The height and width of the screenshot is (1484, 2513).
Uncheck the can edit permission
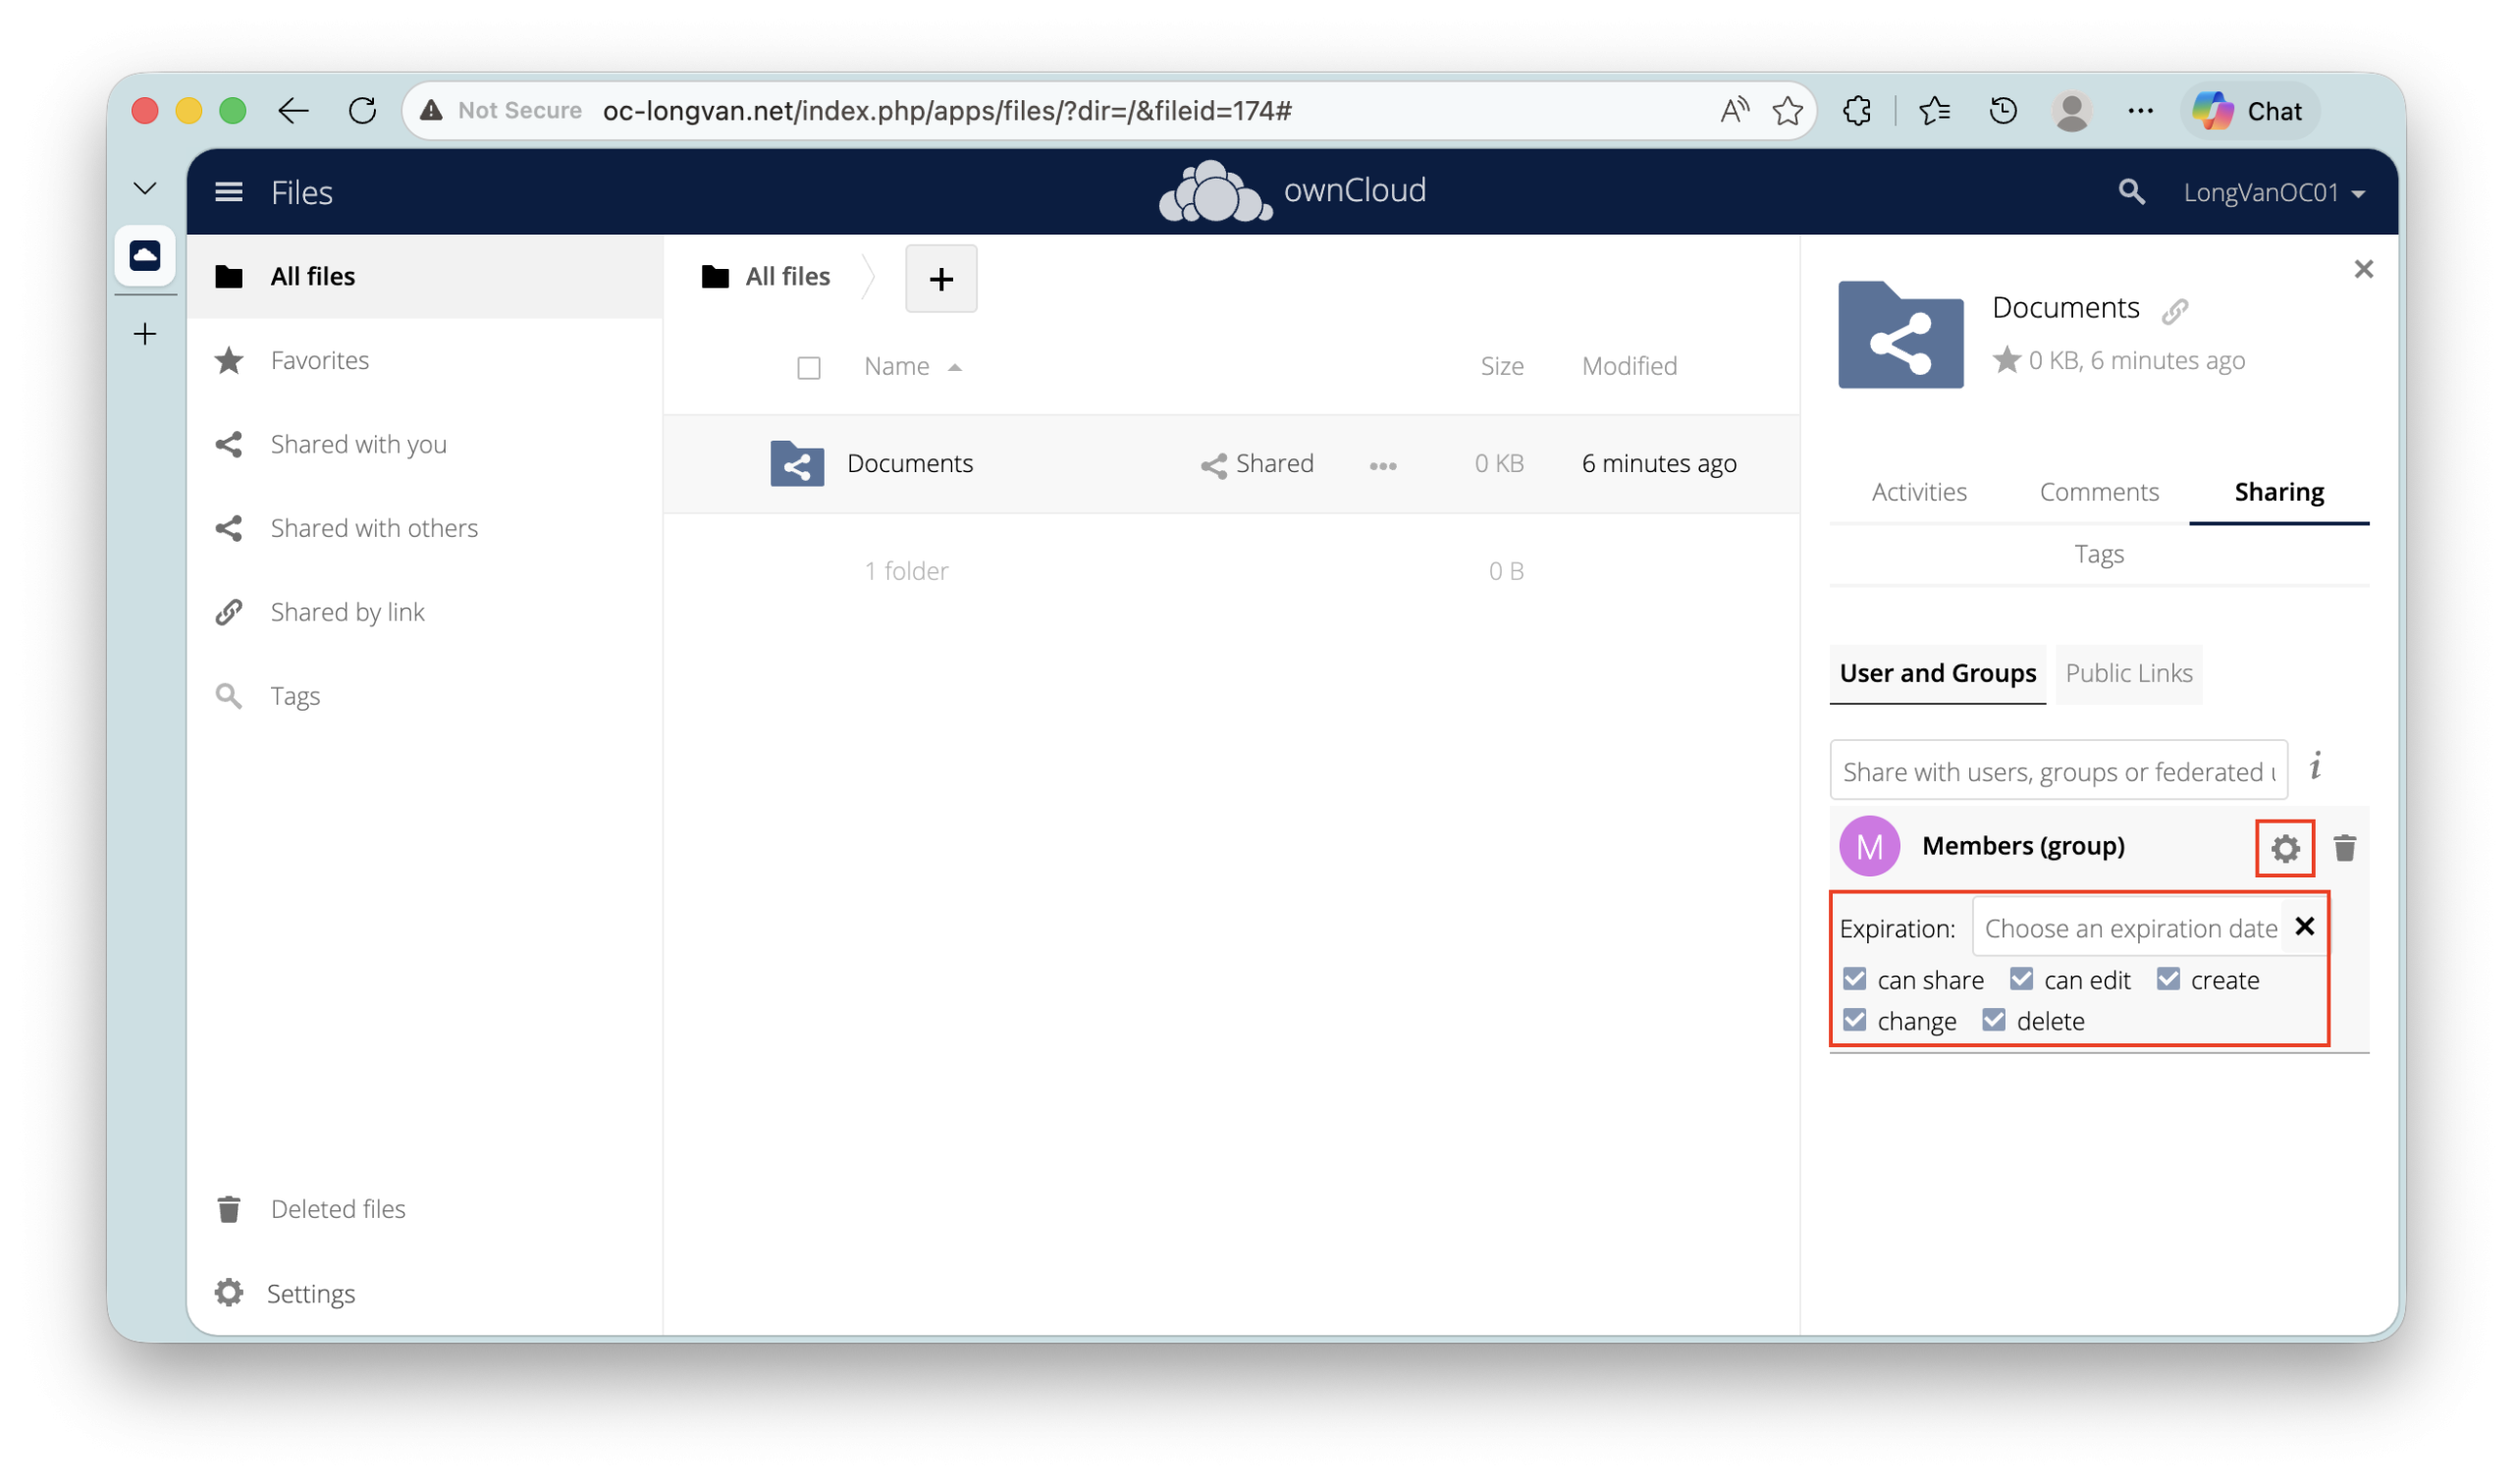pyautogui.click(x=2021, y=979)
